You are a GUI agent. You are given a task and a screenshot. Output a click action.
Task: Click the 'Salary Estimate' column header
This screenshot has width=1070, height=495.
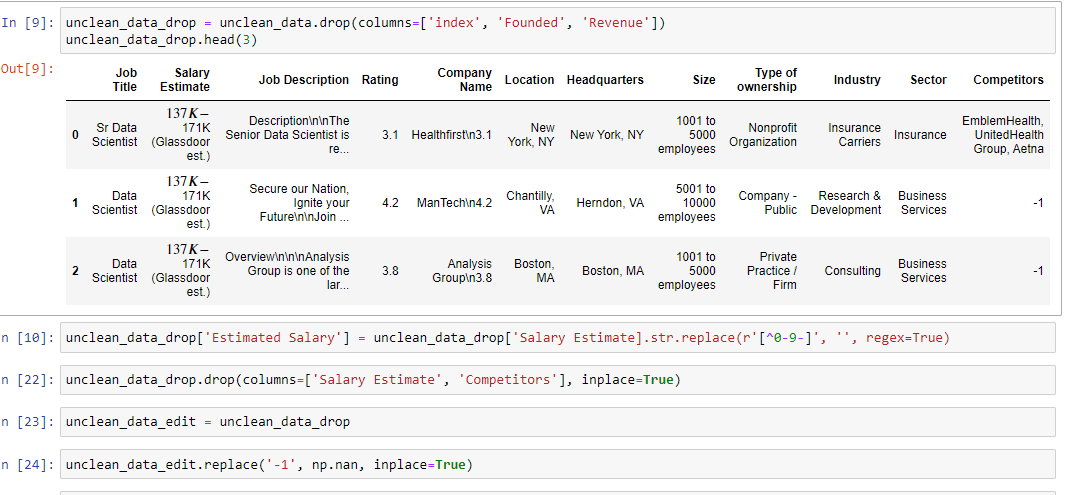185,80
